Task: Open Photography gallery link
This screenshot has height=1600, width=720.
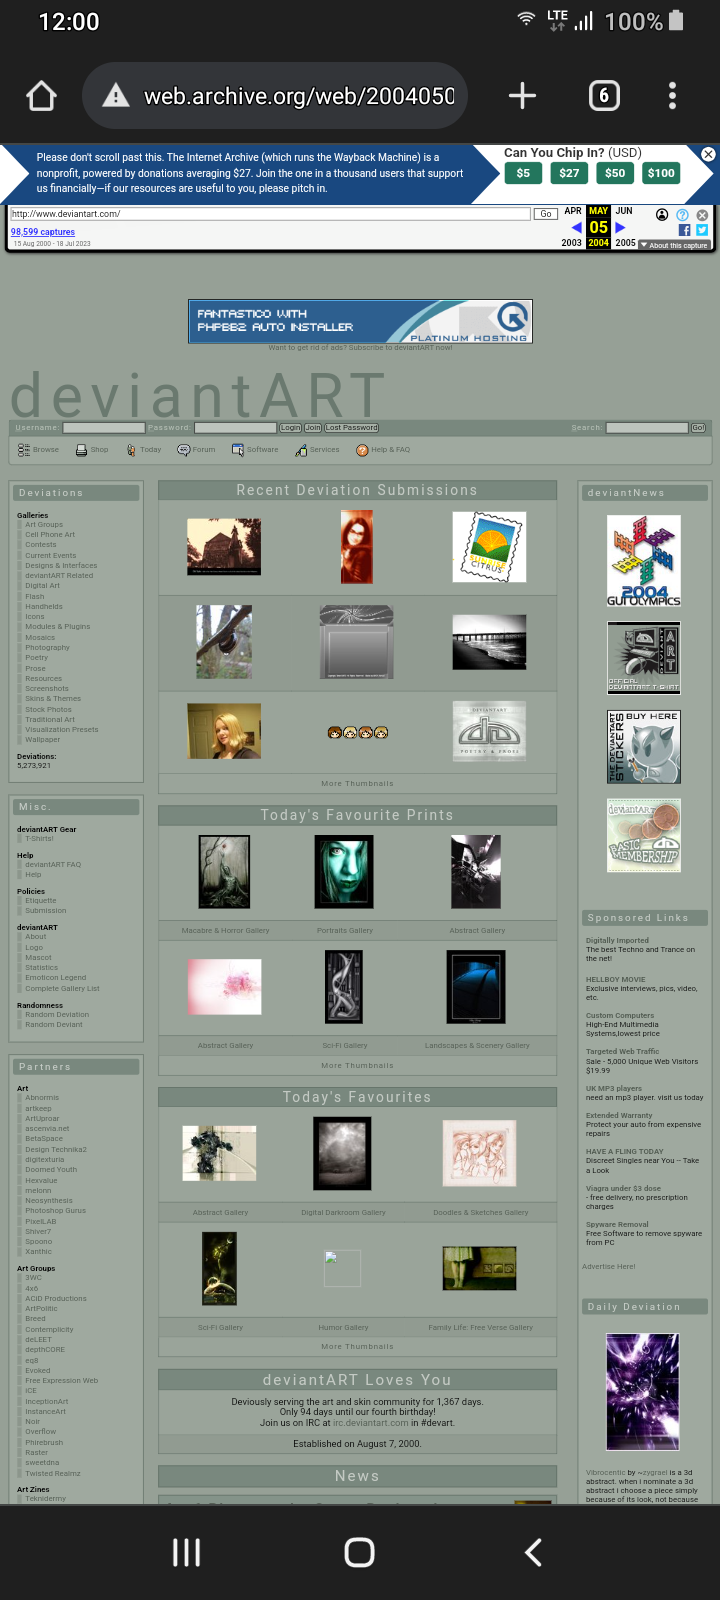Action: (48, 647)
